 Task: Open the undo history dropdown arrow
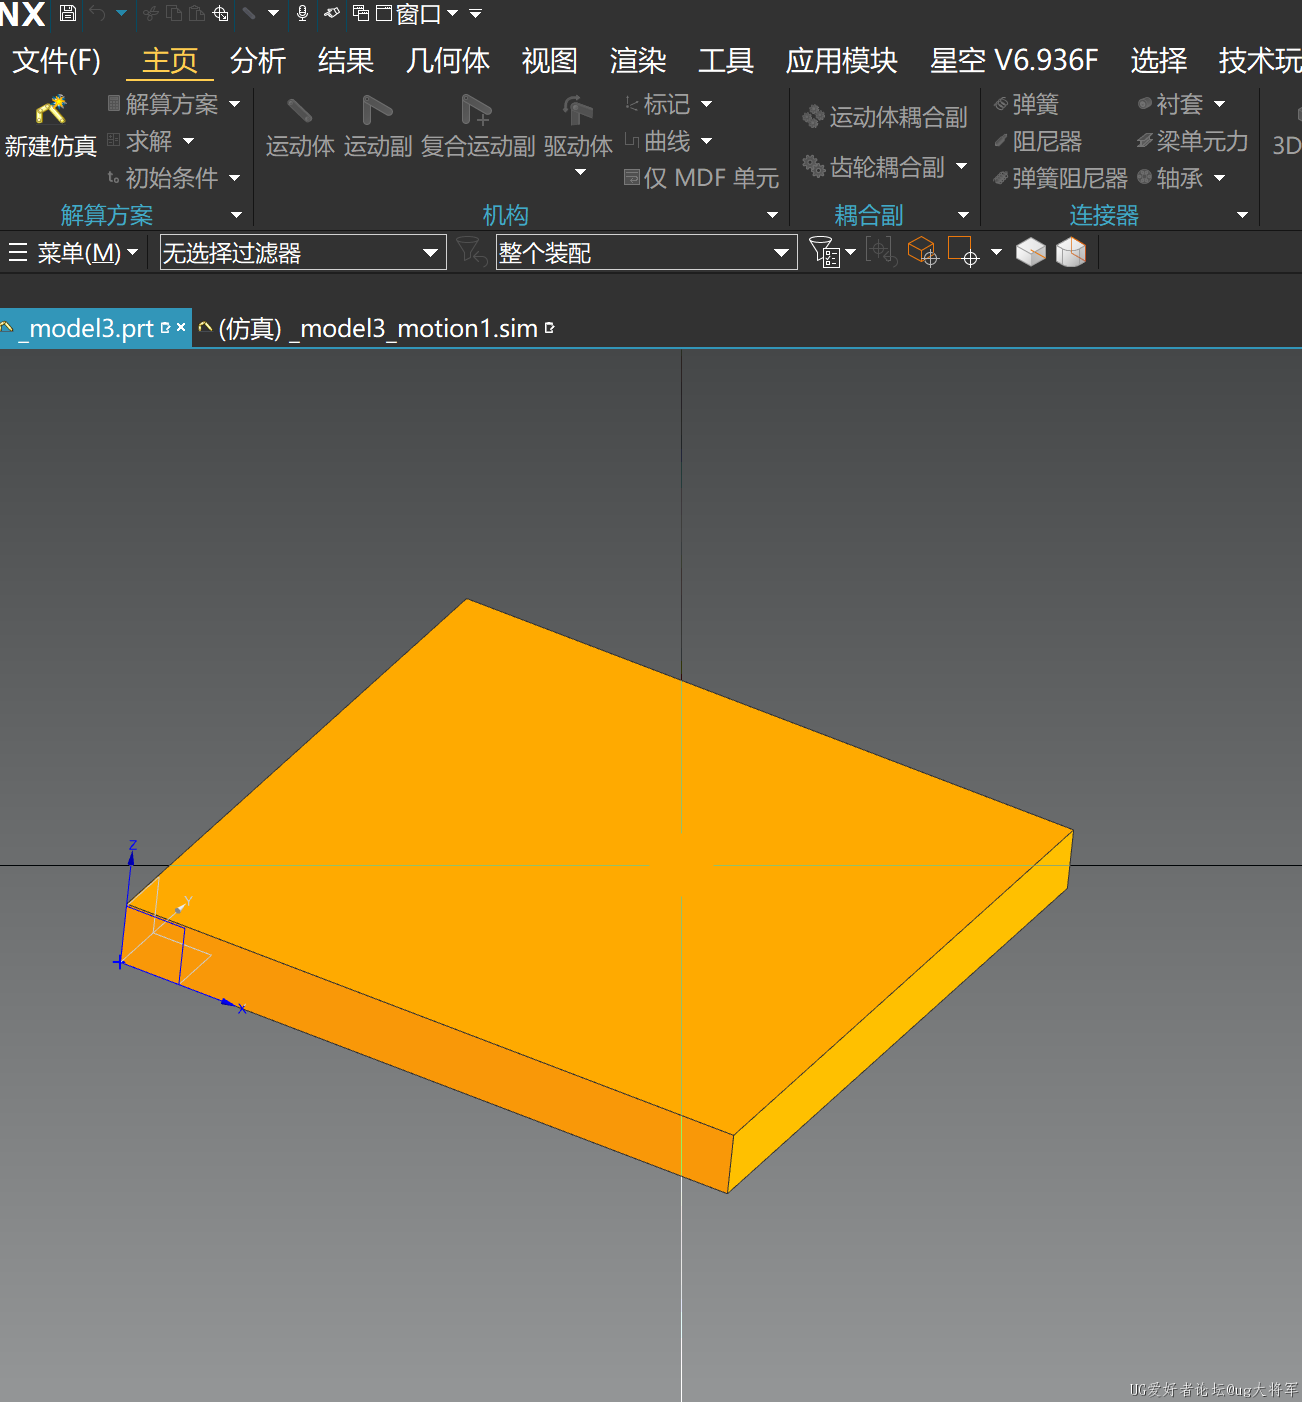coord(122,13)
